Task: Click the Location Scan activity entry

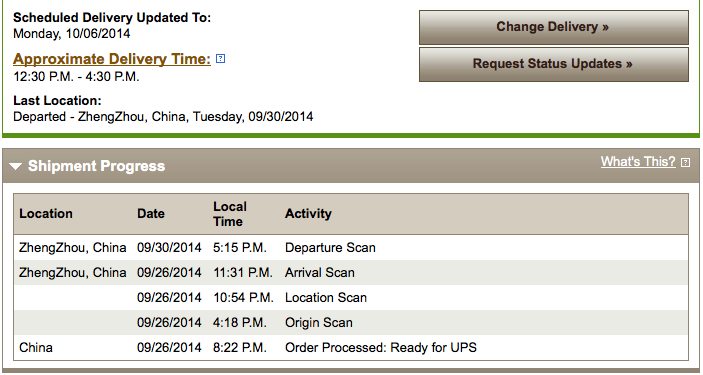Action: click(326, 297)
